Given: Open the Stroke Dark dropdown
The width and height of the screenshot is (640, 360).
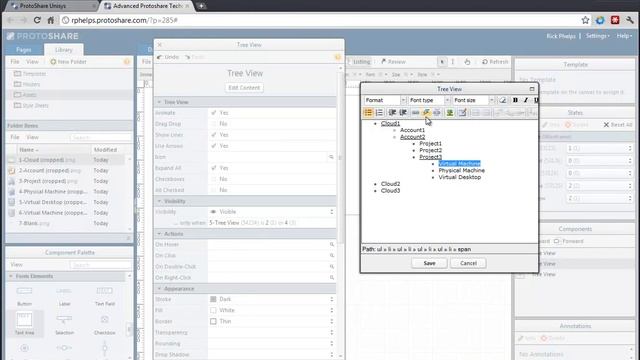Looking at the screenshot, I should [x=331, y=299].
